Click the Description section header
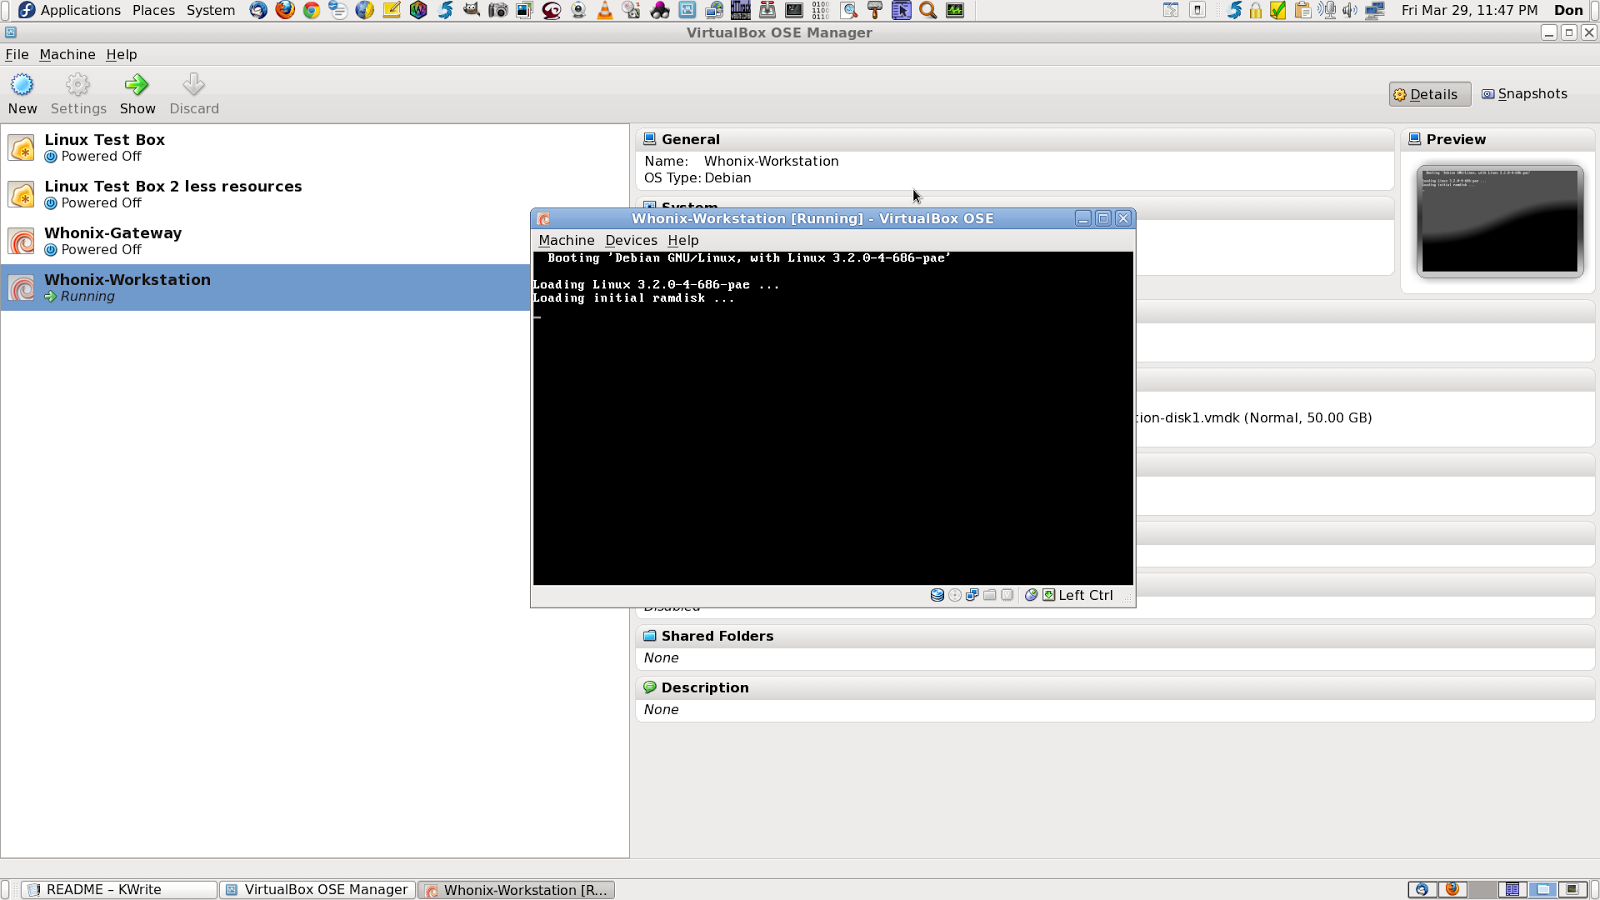 (x=1114, y=688)
